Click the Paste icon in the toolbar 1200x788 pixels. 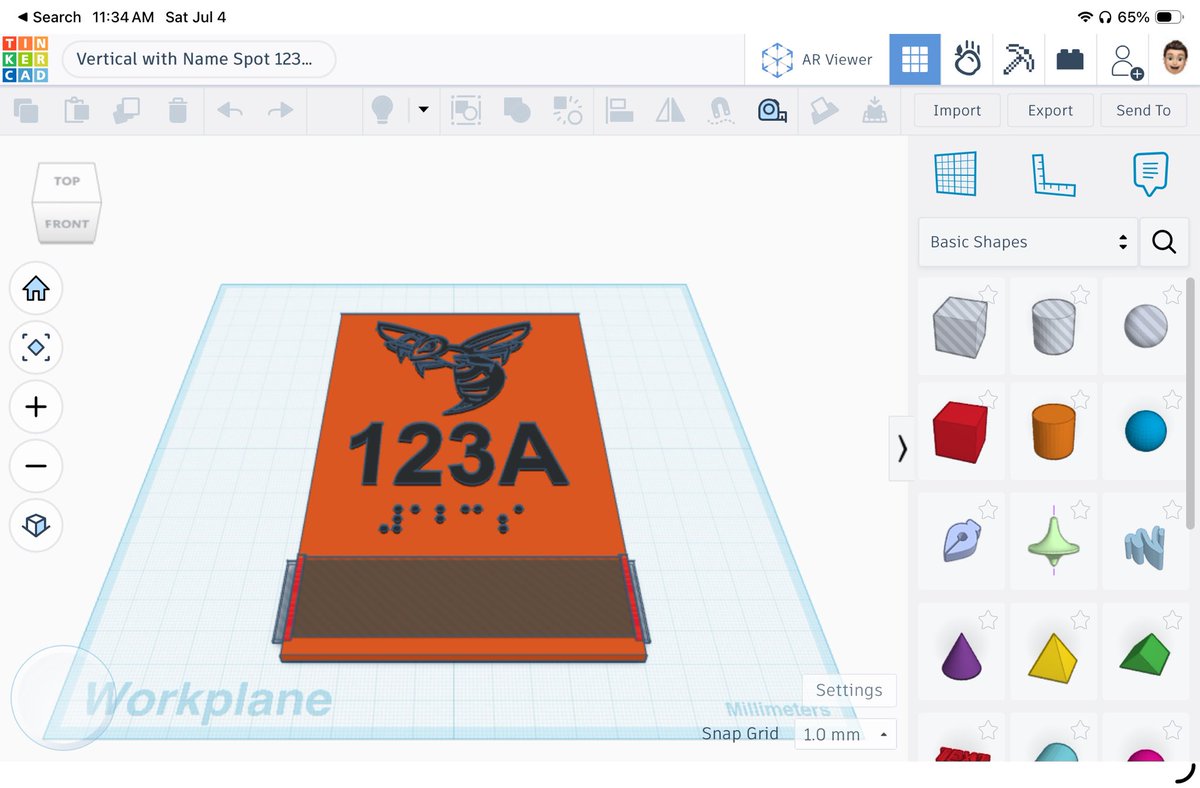click(76, 110)
